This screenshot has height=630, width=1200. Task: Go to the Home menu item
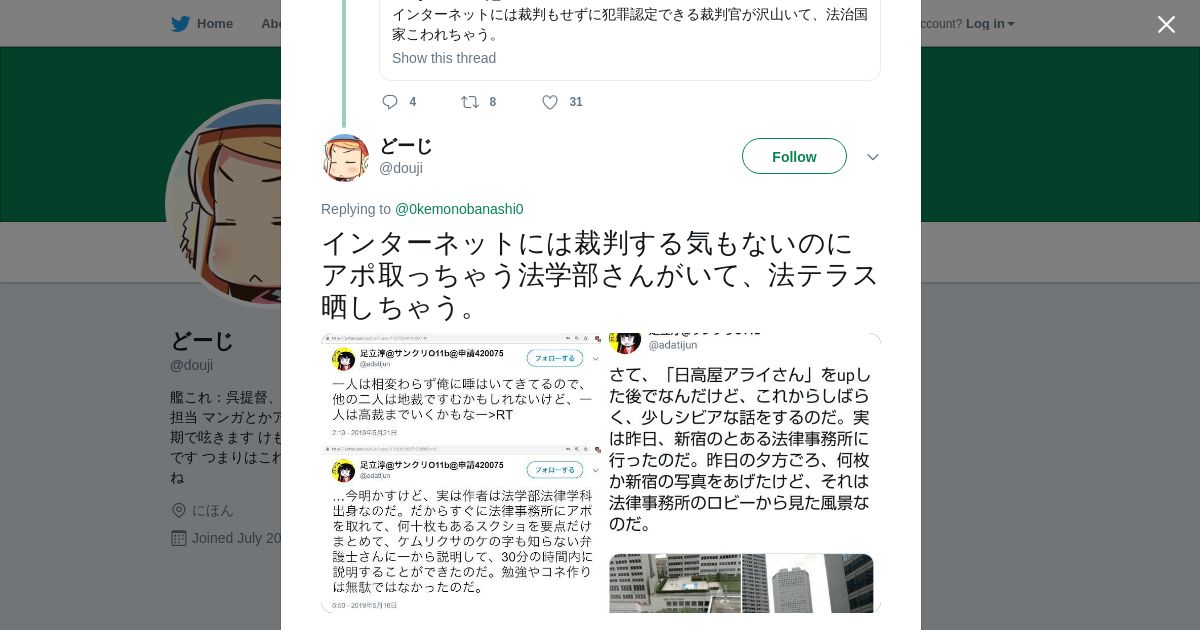tap(215, 24)
